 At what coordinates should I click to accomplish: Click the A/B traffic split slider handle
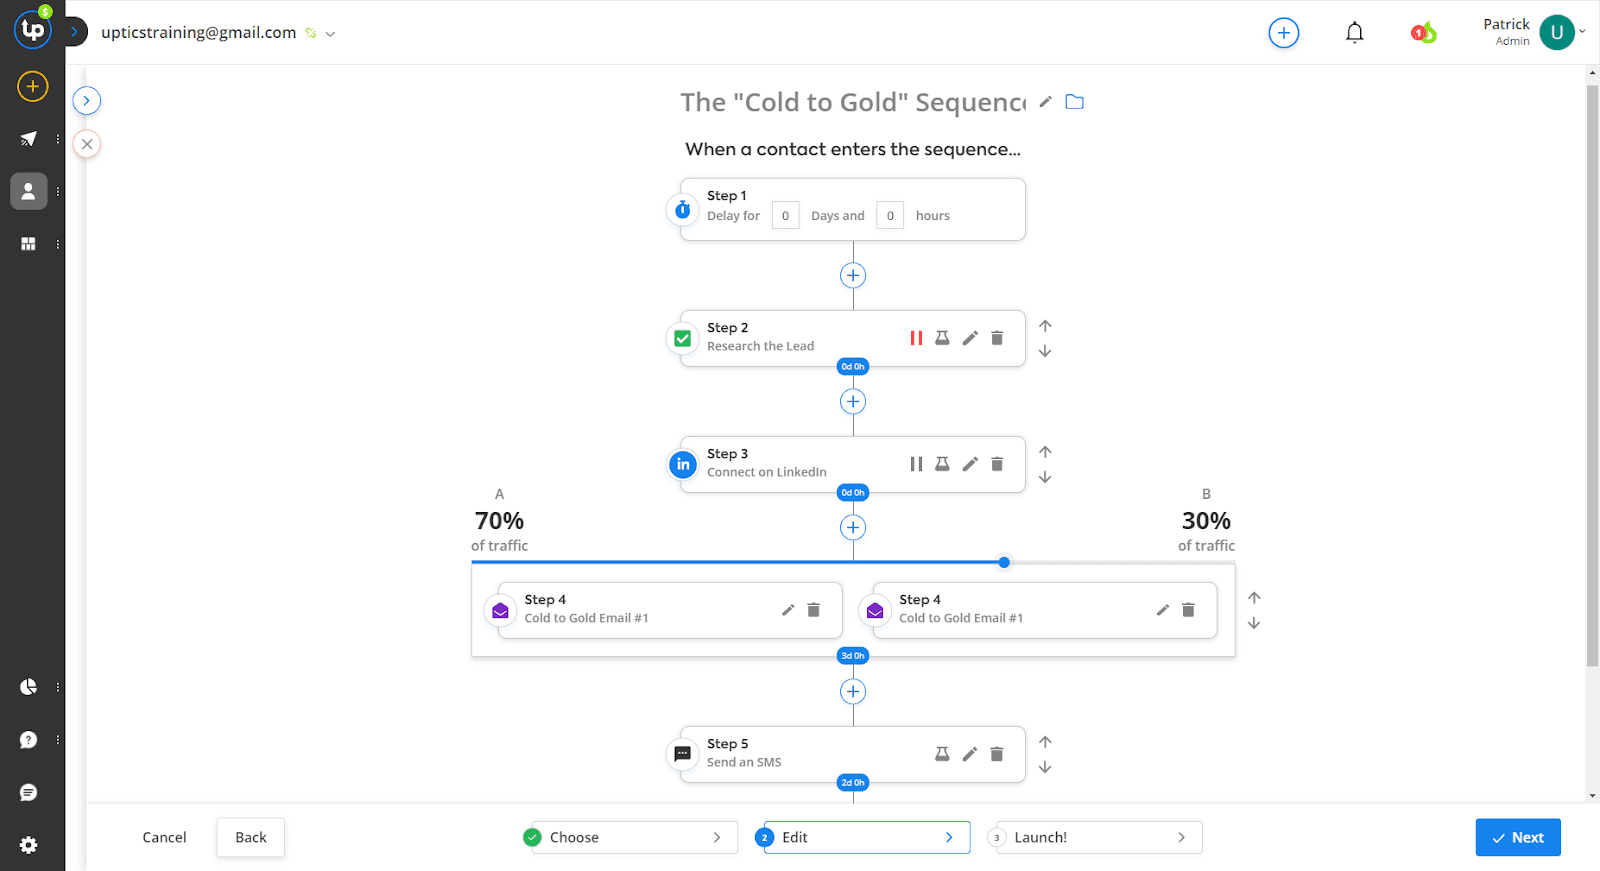[x=1004, y=562]
